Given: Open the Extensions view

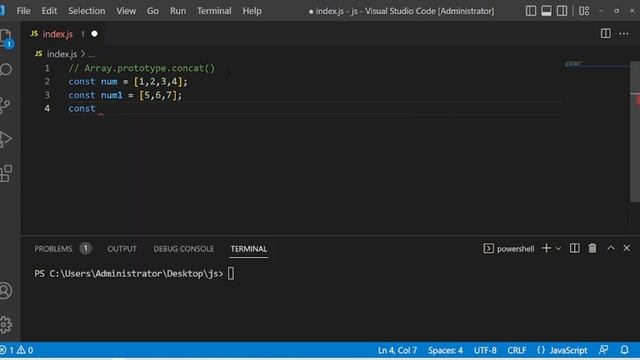Looking at the screenshot, I should [x=6, y=173].
